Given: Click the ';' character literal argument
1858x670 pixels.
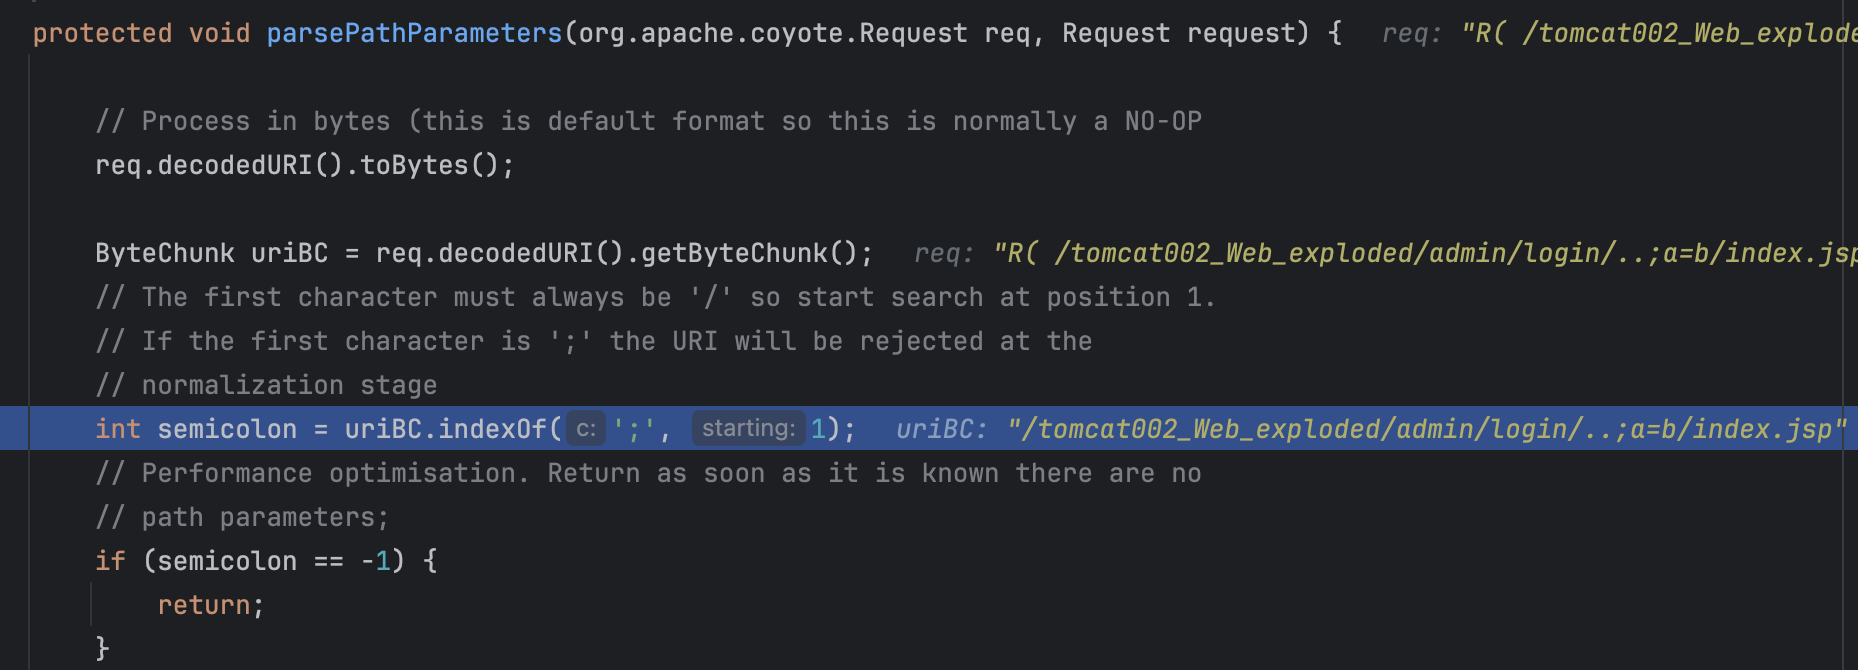Looking at the screenshot, I should [634, 429].
